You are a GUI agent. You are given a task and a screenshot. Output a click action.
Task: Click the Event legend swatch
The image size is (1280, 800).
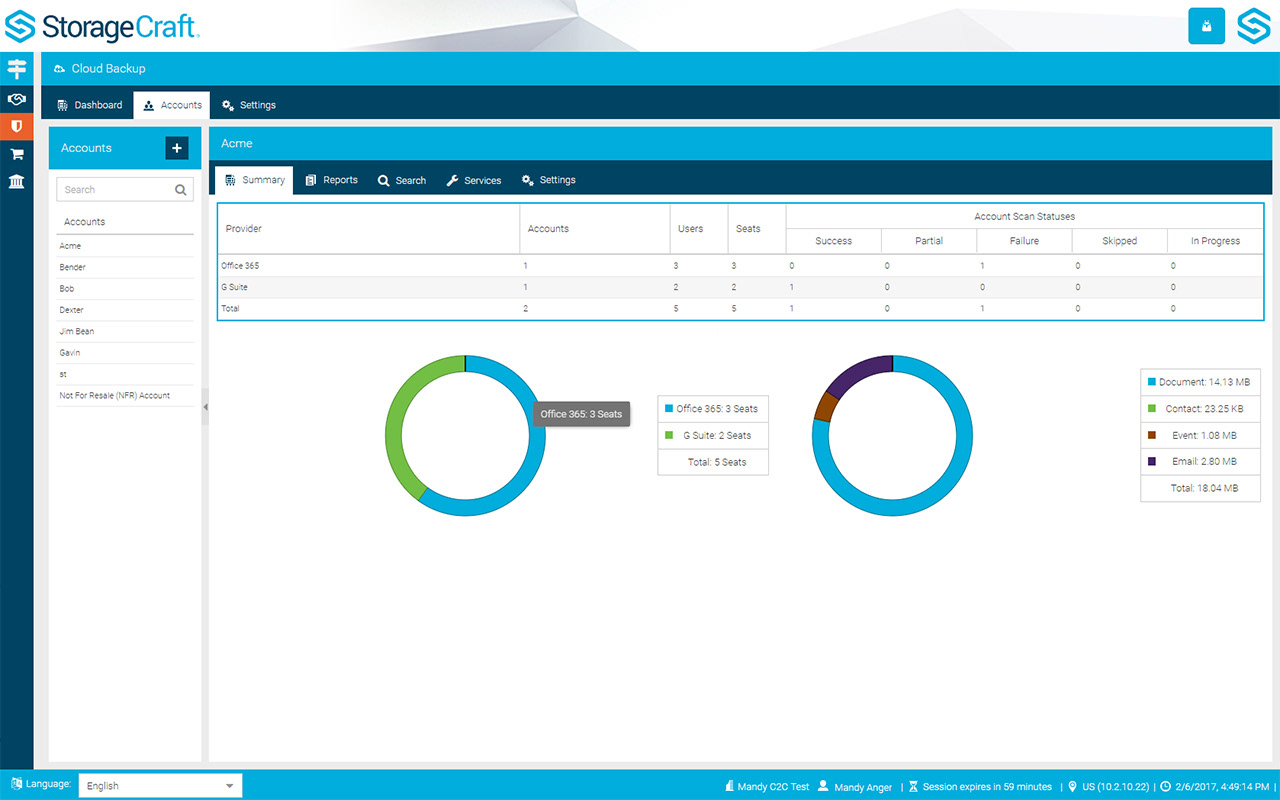click(1152, 435)
